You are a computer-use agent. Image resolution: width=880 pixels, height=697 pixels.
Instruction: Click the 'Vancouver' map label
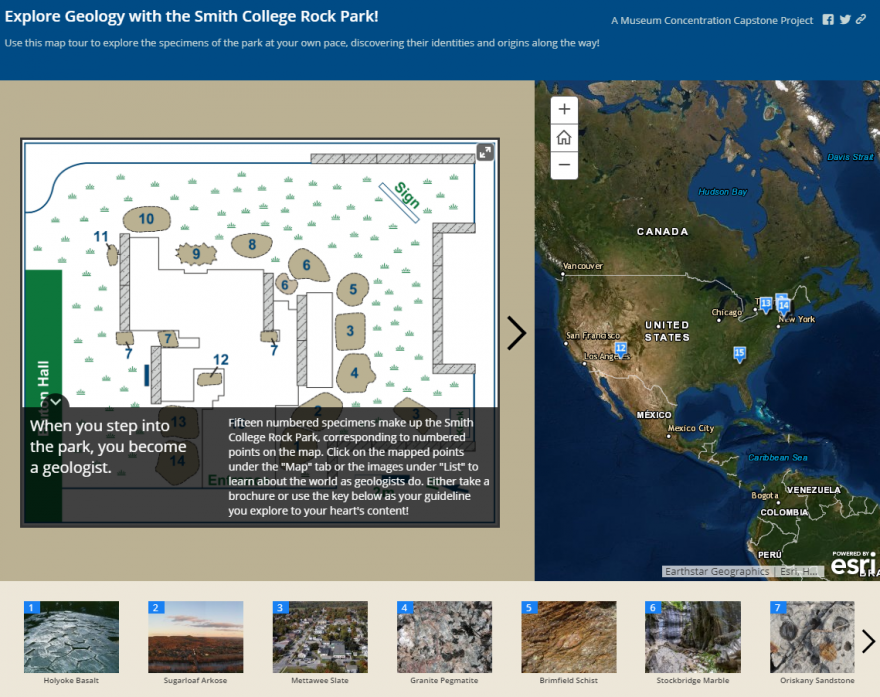click(583, 266)
